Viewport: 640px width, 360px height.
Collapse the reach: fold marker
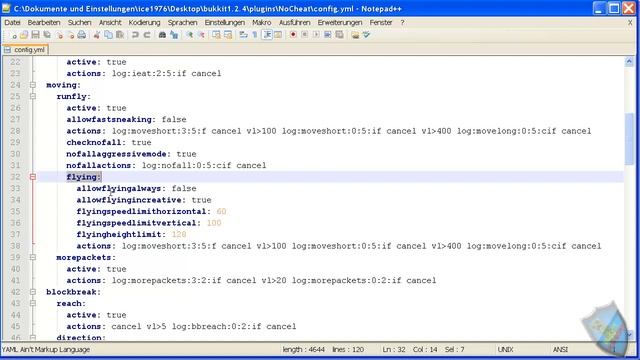(33, 303)
